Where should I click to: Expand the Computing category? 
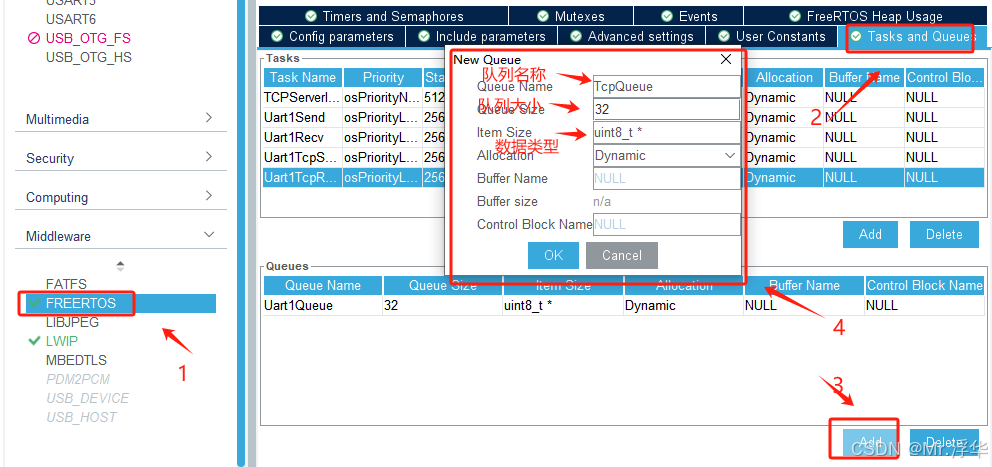click(120, 197)
